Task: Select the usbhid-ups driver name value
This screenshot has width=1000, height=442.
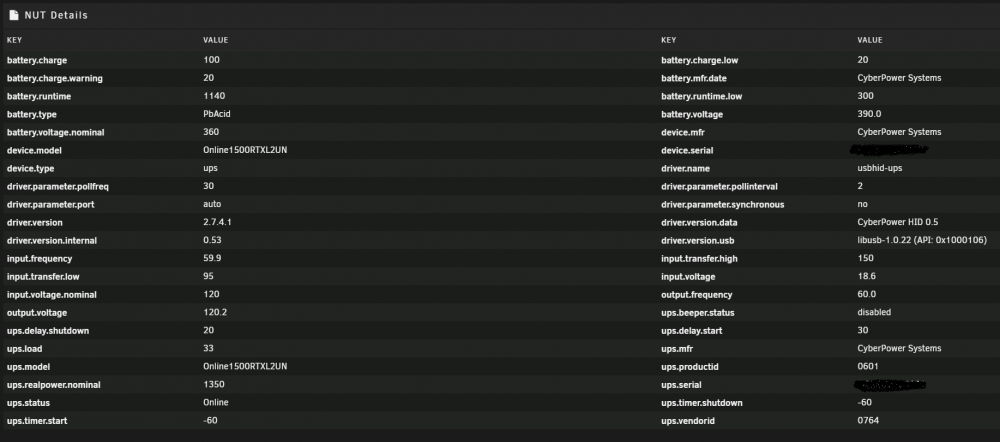Action: tap(880, 168)
